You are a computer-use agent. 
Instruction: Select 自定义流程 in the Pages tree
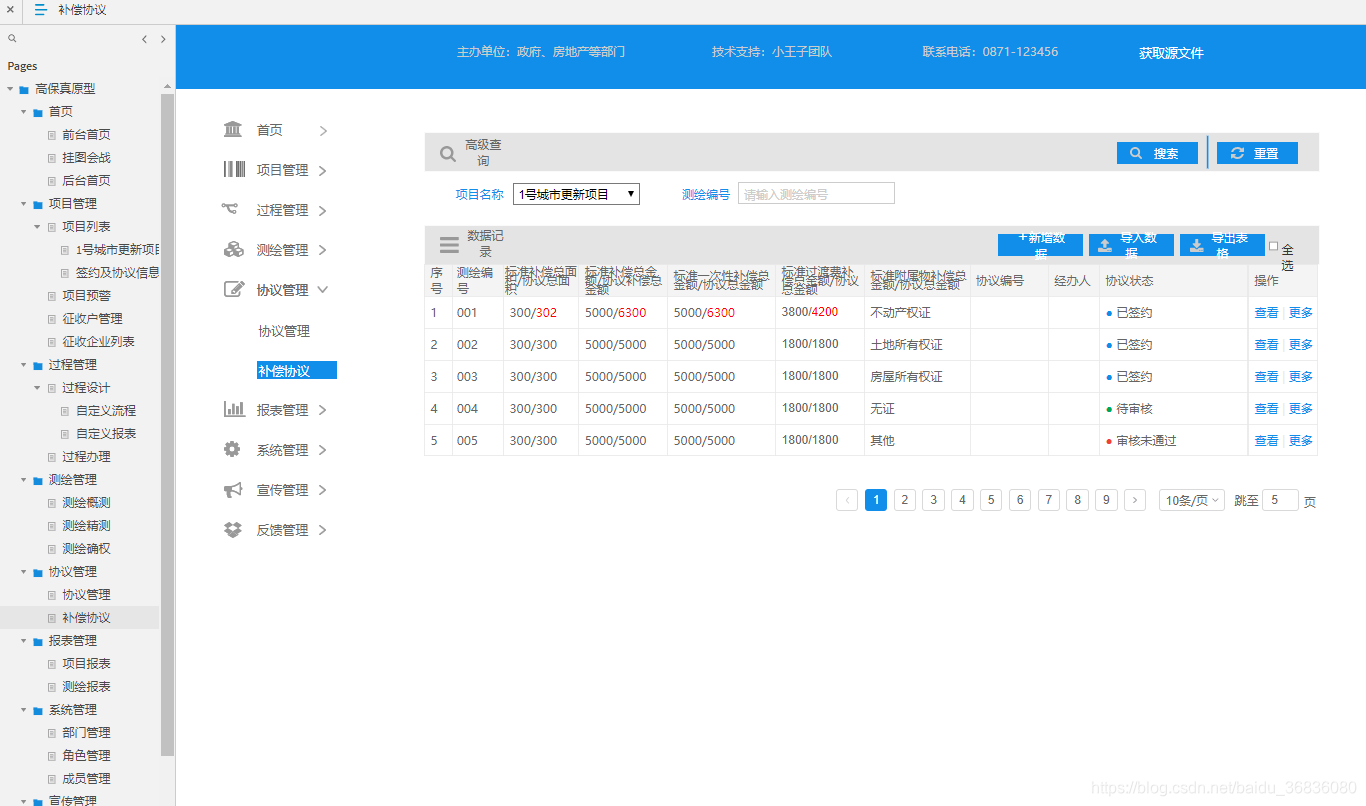pyautogui.click(x=106, y=411)
